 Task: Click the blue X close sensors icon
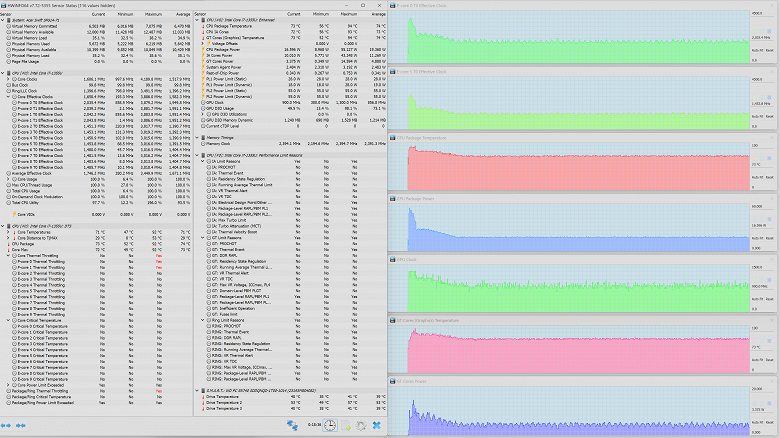pos(377,425)
